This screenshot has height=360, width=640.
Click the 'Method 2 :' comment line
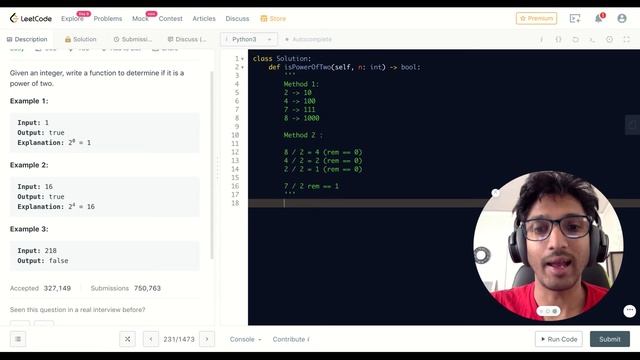point(303,135)
